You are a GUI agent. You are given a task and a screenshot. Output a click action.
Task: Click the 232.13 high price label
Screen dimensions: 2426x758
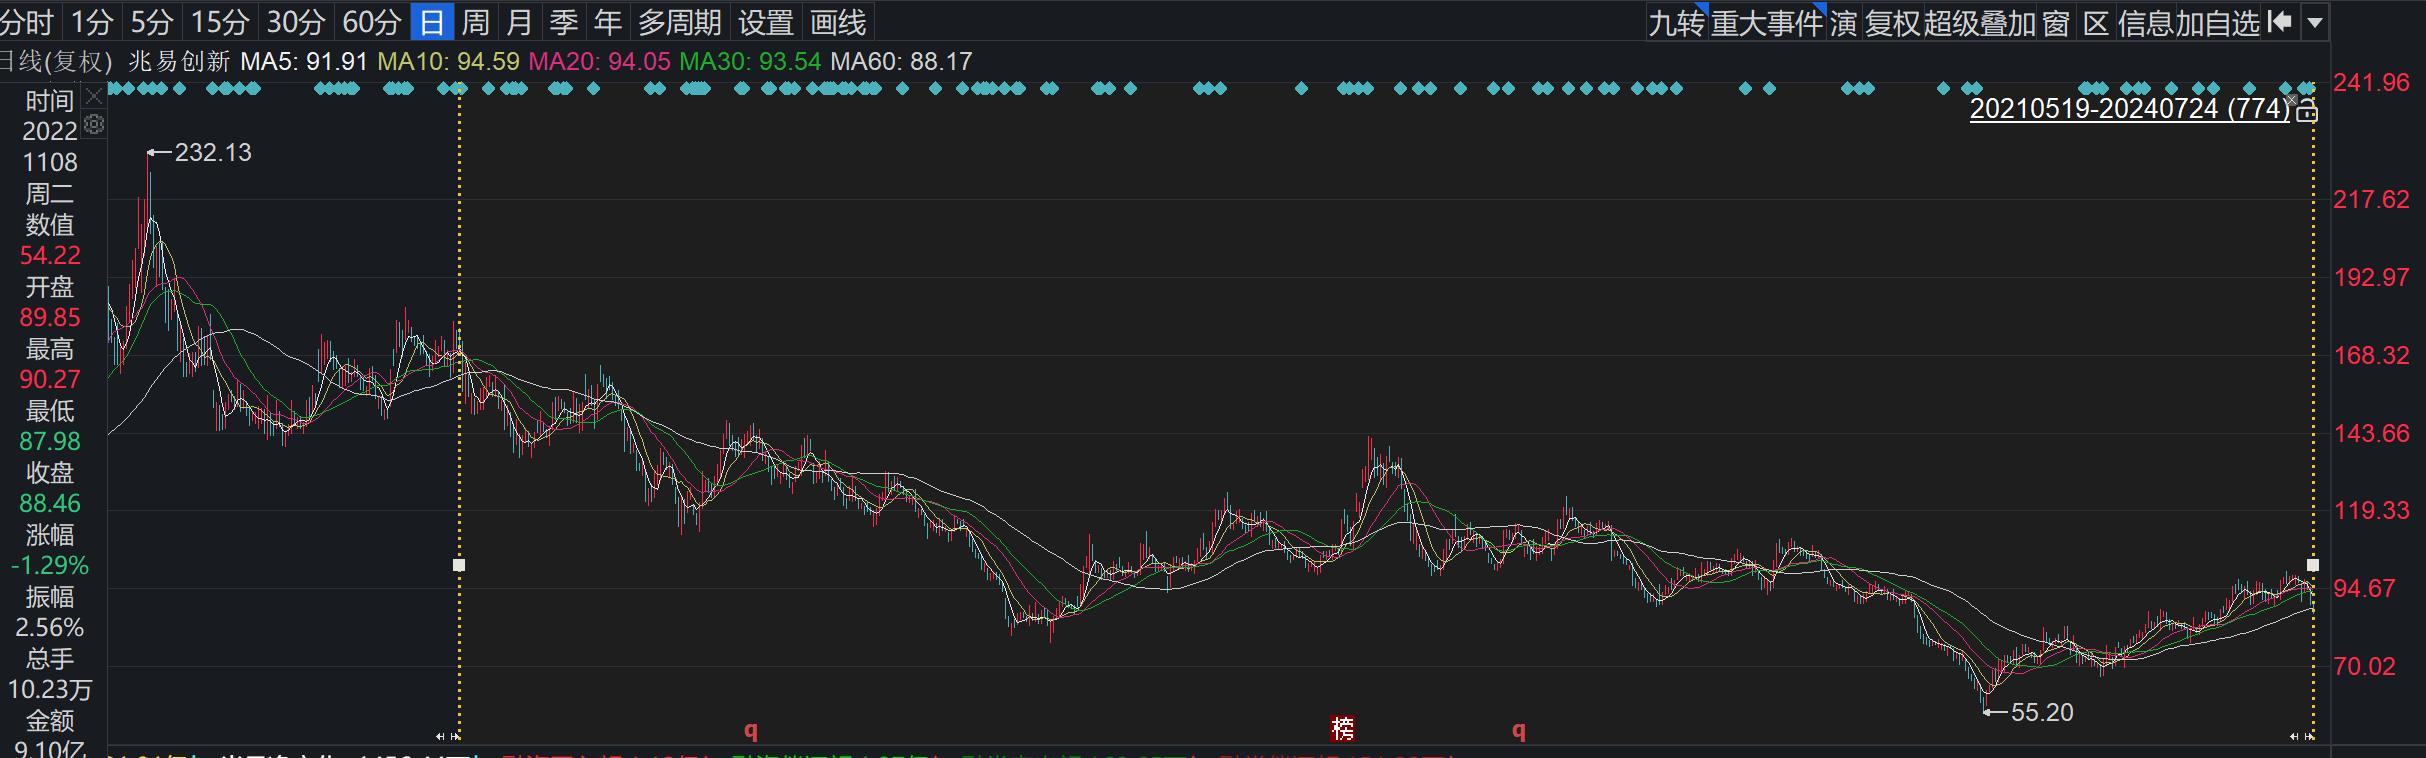coord(213,152)
